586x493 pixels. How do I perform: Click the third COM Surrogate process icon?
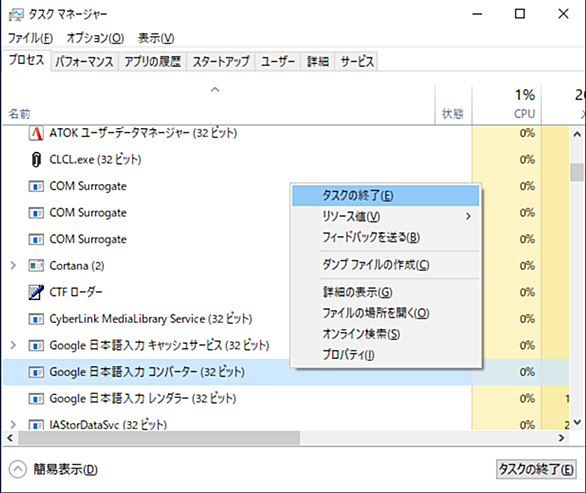pos(36,239)
